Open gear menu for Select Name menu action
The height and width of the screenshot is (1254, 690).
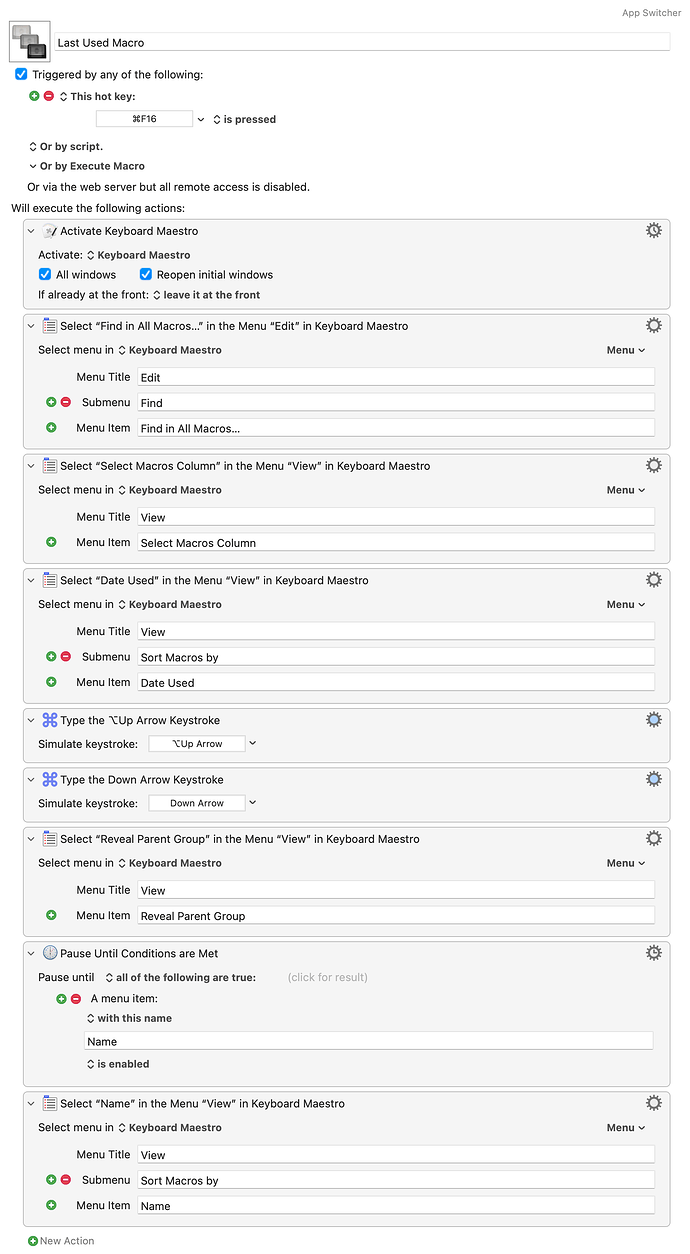tap(653, 1102)
